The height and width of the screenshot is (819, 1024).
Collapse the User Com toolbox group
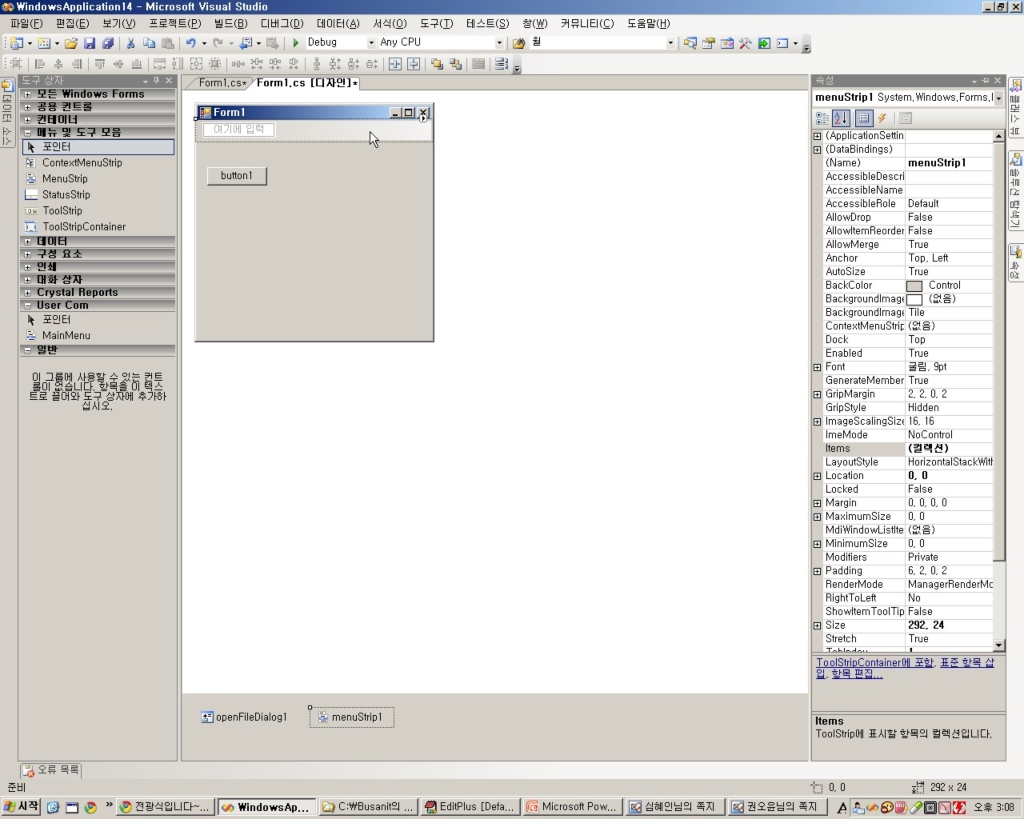coord(27,305)
